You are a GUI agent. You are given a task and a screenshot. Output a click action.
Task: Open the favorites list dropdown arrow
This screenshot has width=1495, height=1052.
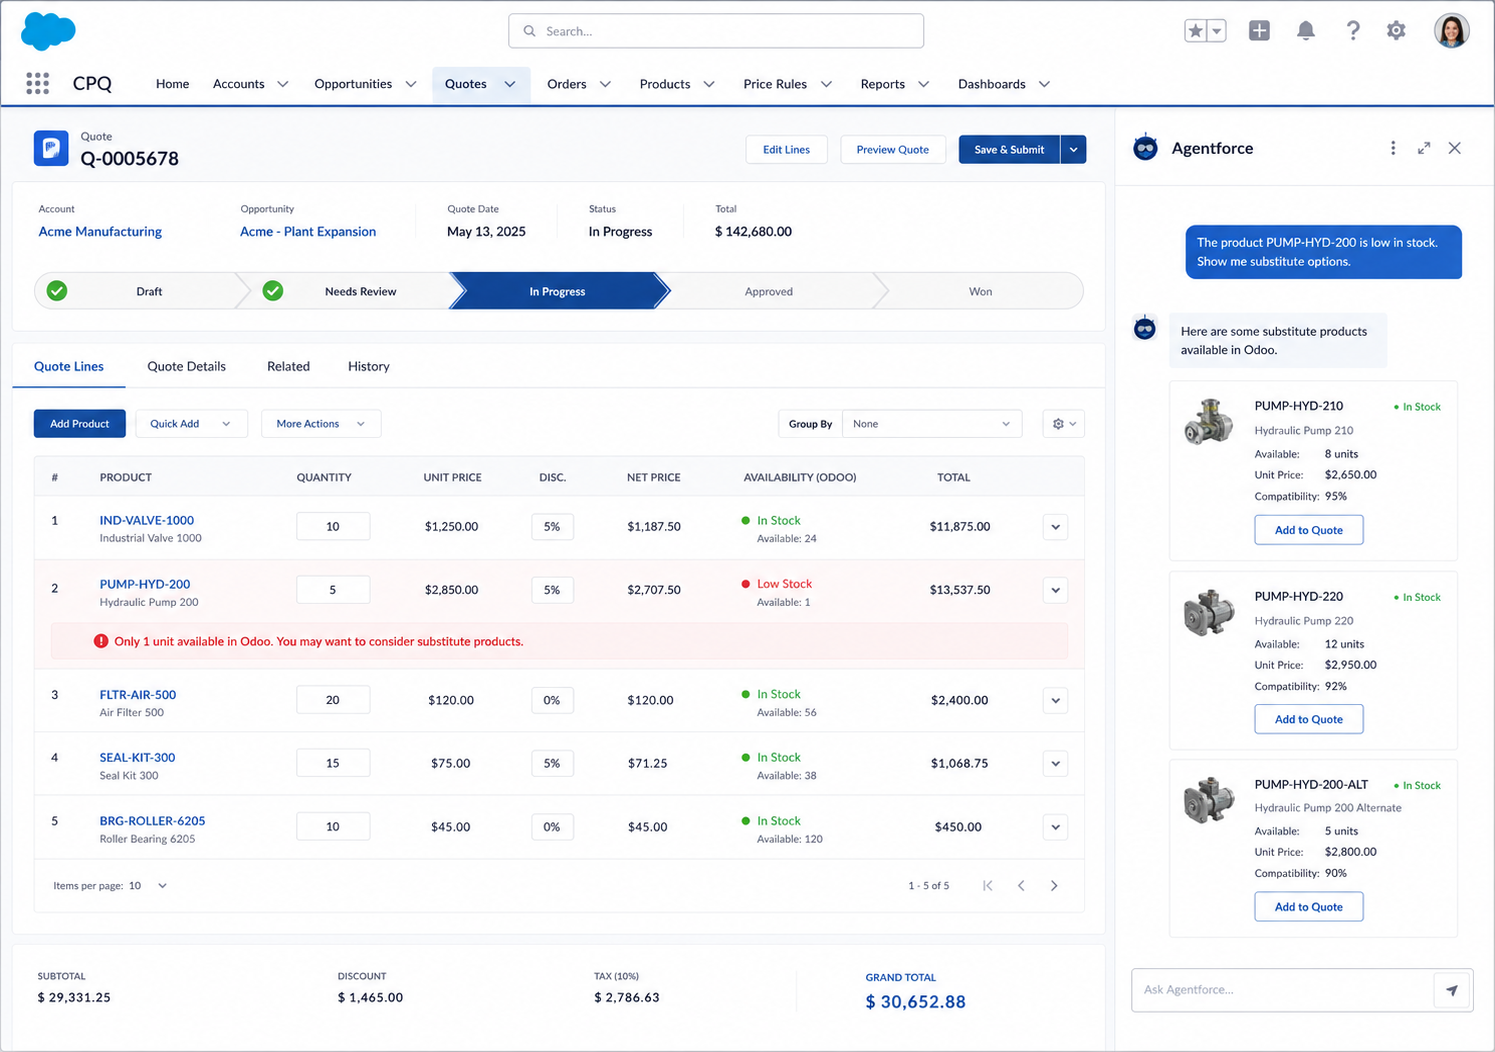[x=1217, y=31]
